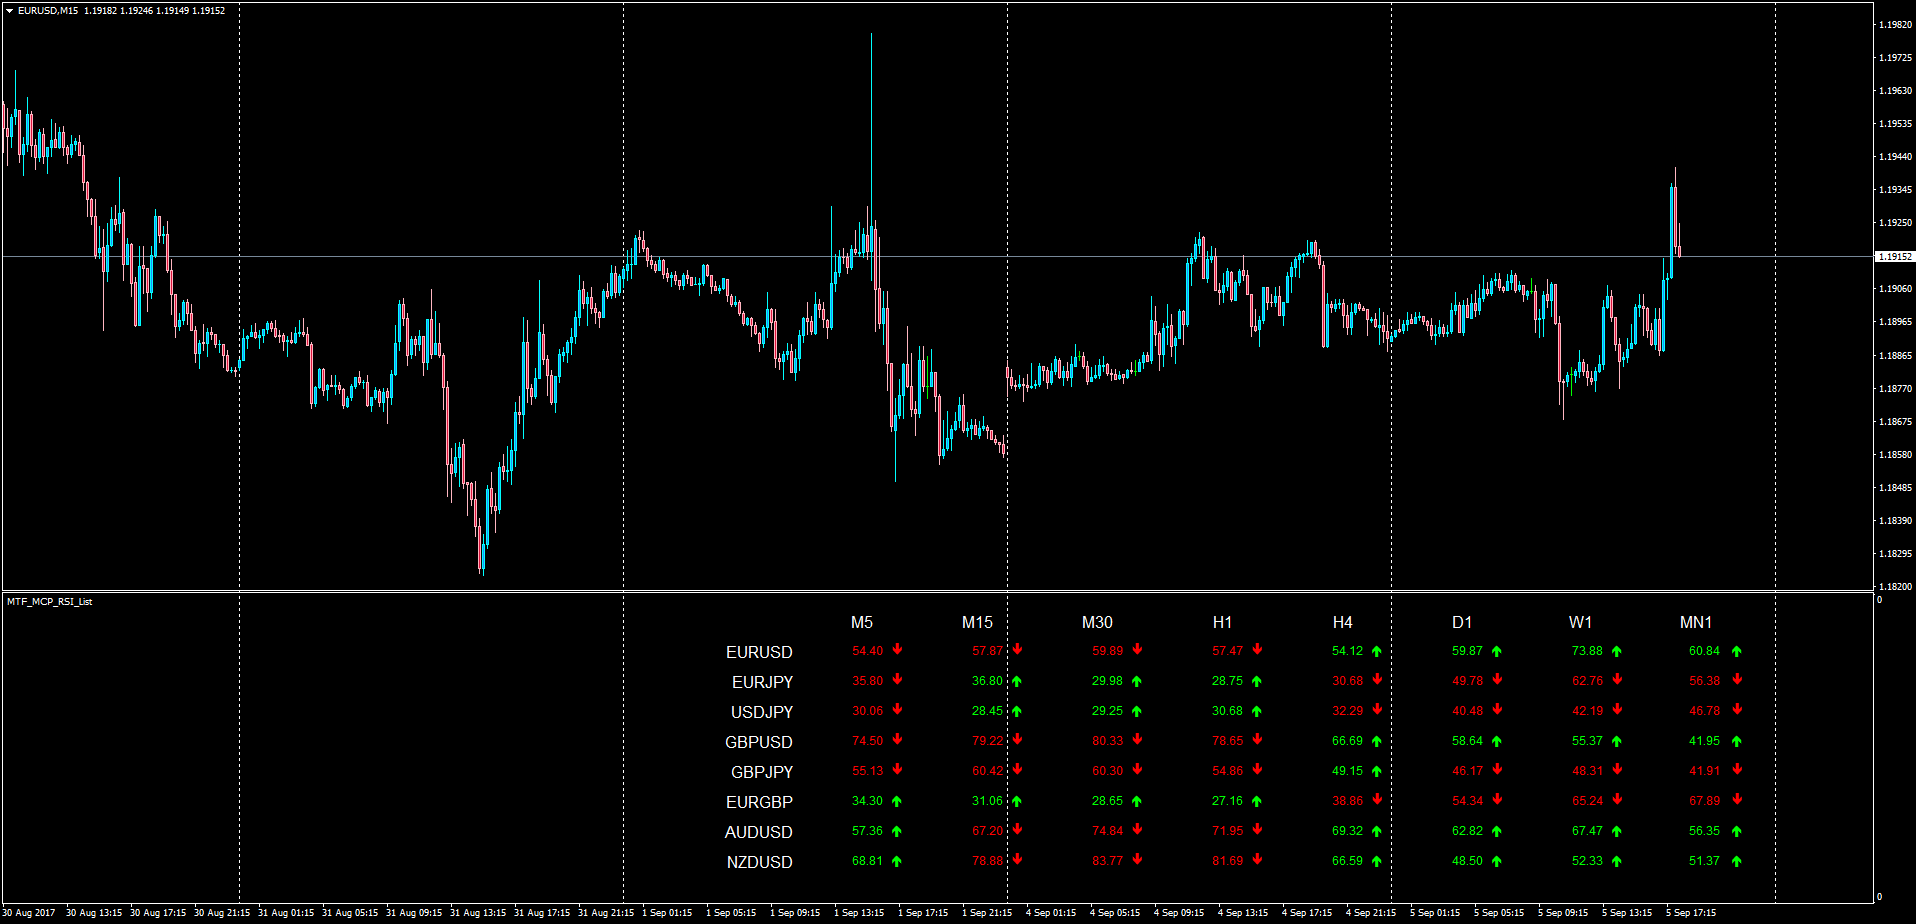The height and width of the screenshot is (924, 1916).
Task: Click the green up arrow beside GBPUSD 41.95
Action: [x=1737, y=741]
